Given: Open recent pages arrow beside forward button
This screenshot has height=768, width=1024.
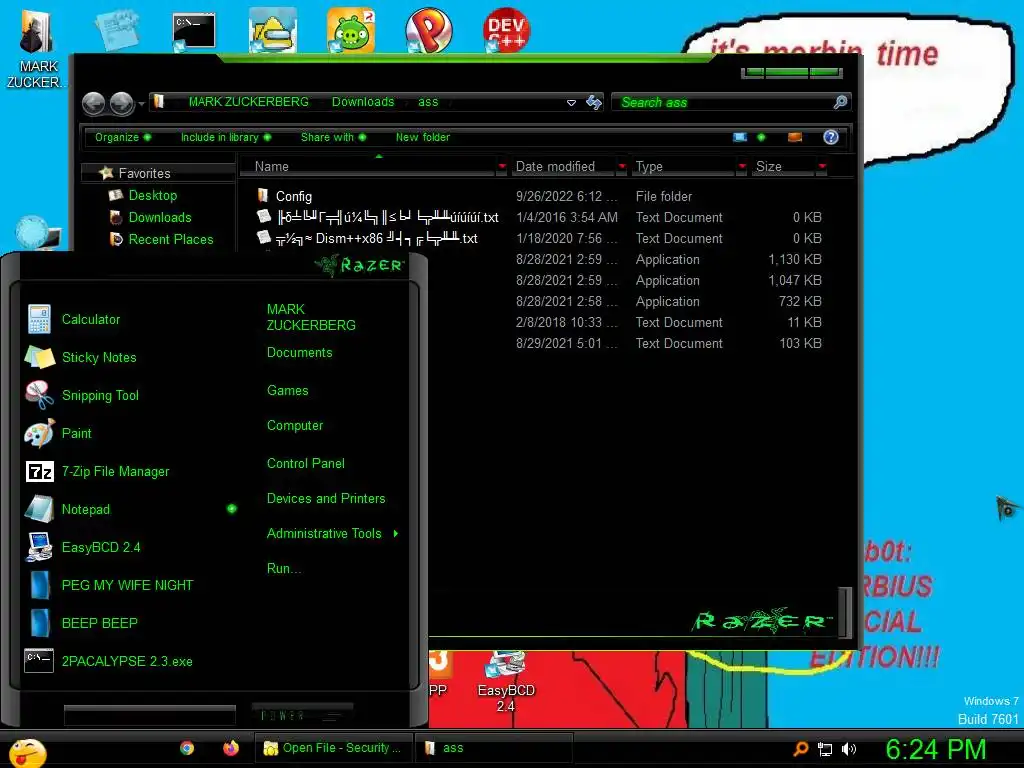Looking at the screenshot, I should coord(141,103).
